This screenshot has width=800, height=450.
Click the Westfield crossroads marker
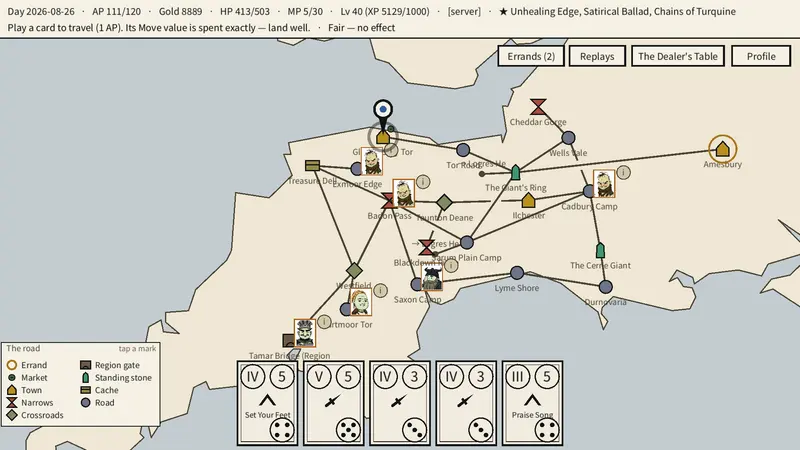(x=354, y=270)
